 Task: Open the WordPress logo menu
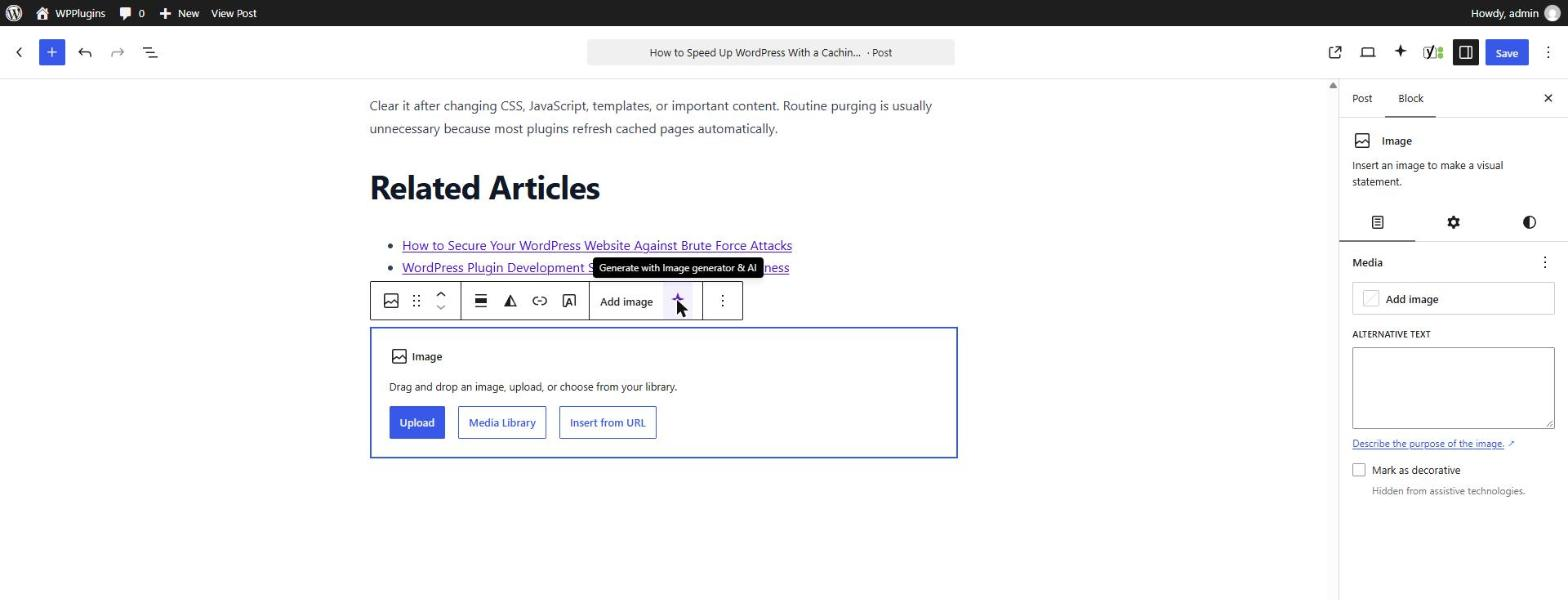click(14, 13)
